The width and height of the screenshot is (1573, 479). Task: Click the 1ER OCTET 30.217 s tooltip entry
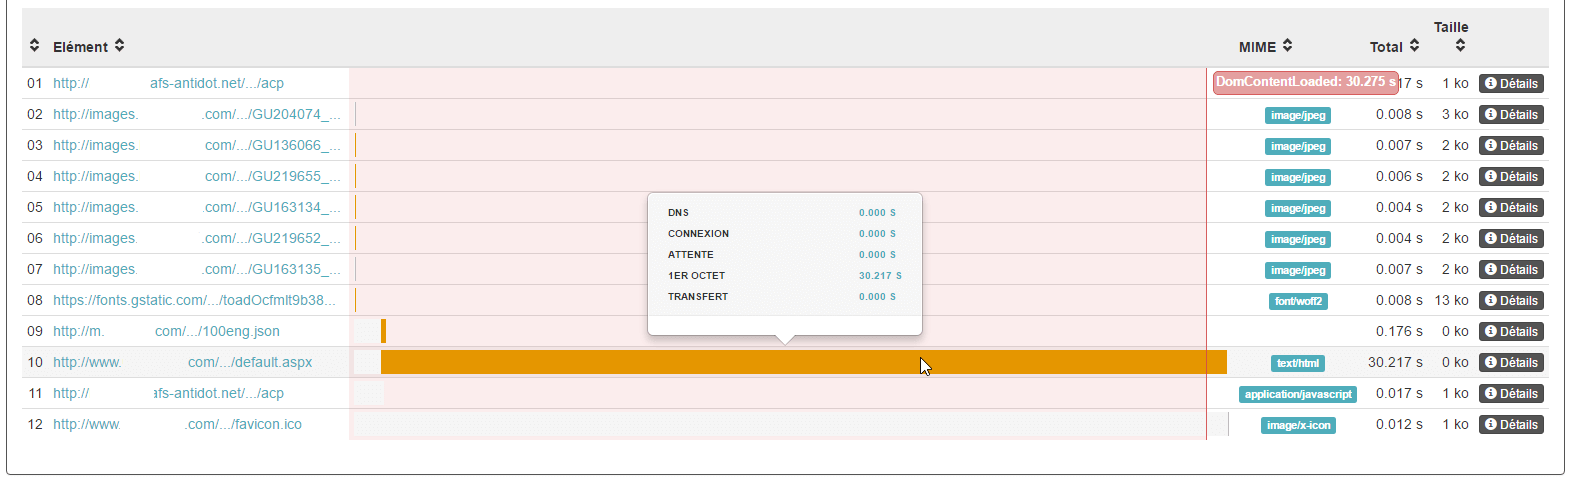[785, 275]
